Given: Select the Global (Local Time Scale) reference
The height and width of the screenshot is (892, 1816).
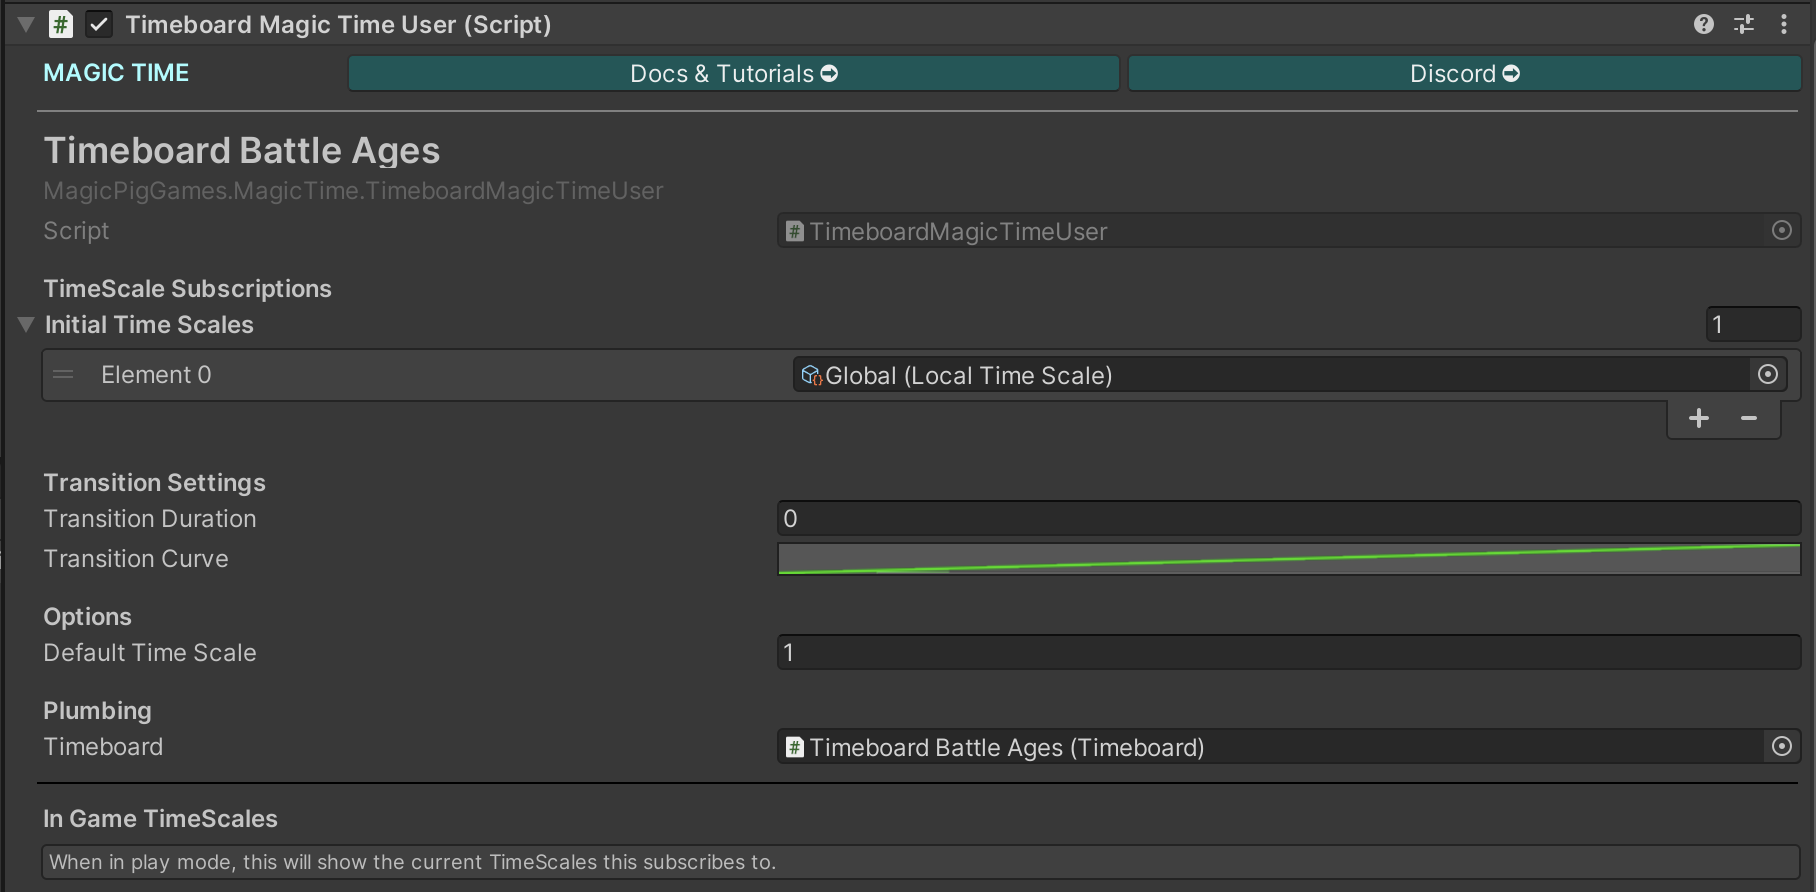Looking at the screenshot, I should [x=1270, y=375].
